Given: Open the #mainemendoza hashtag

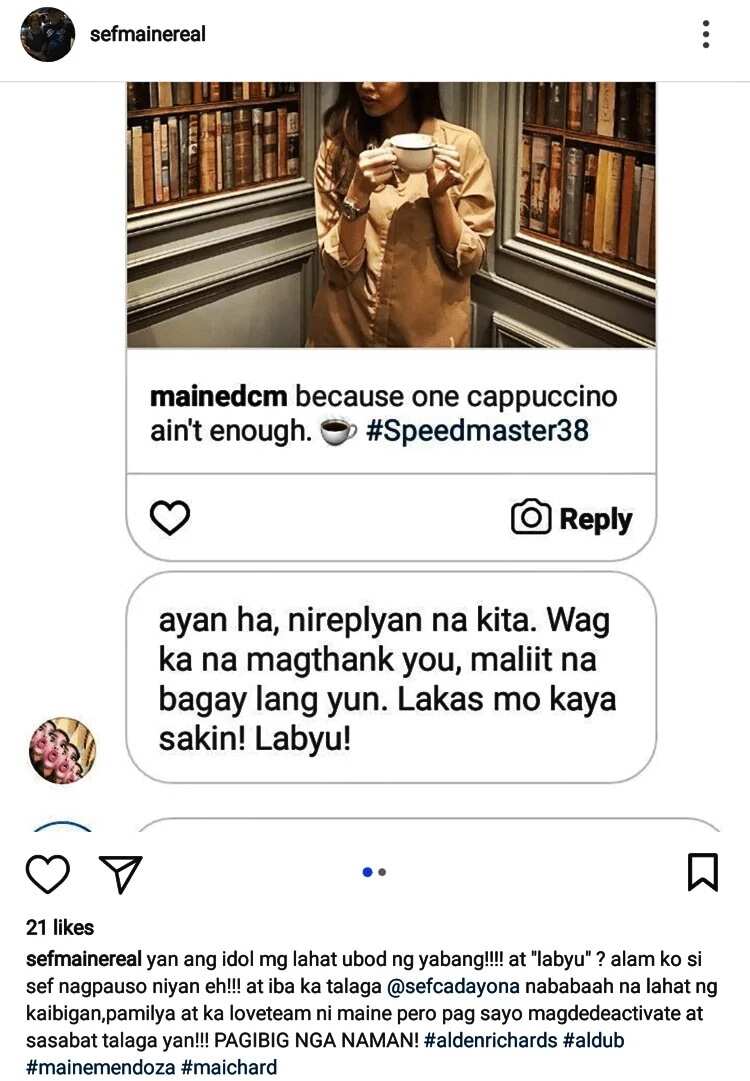Looking at the screenshot, I should pos(101,1067).
